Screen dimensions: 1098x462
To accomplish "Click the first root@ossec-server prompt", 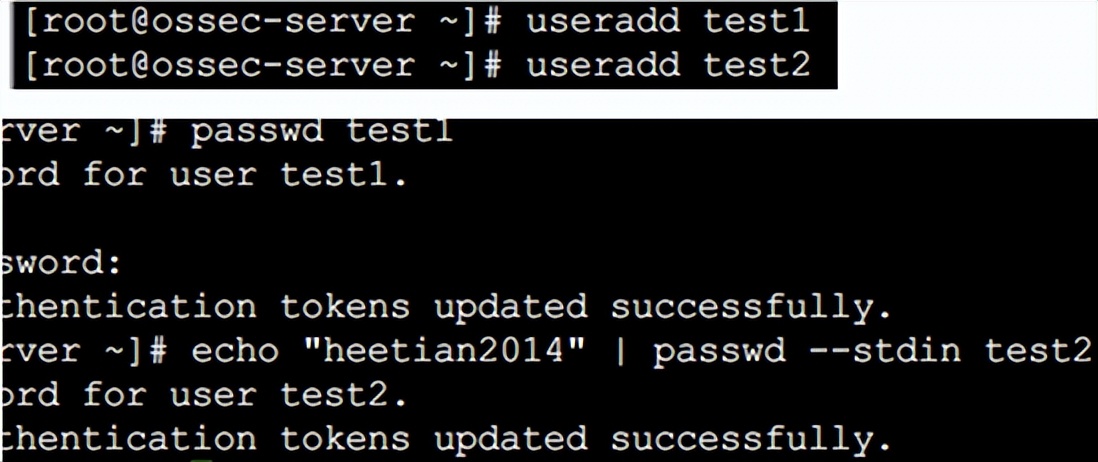I will pos(263,23).
